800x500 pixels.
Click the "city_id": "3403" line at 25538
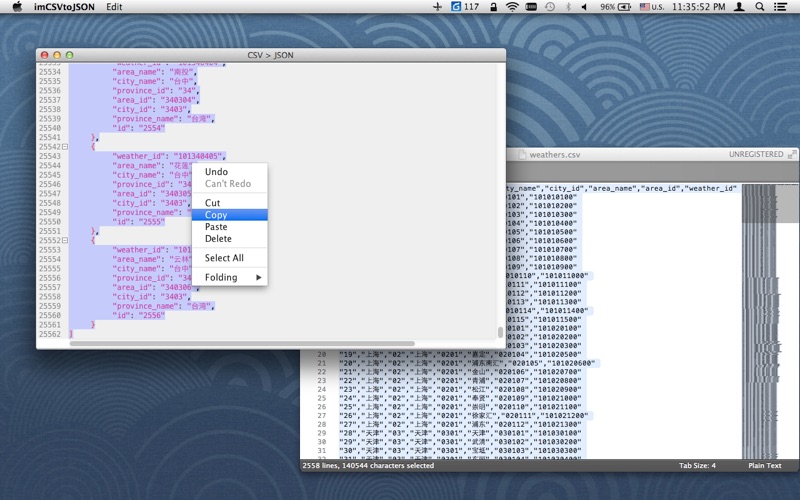[x=152, y=109]
